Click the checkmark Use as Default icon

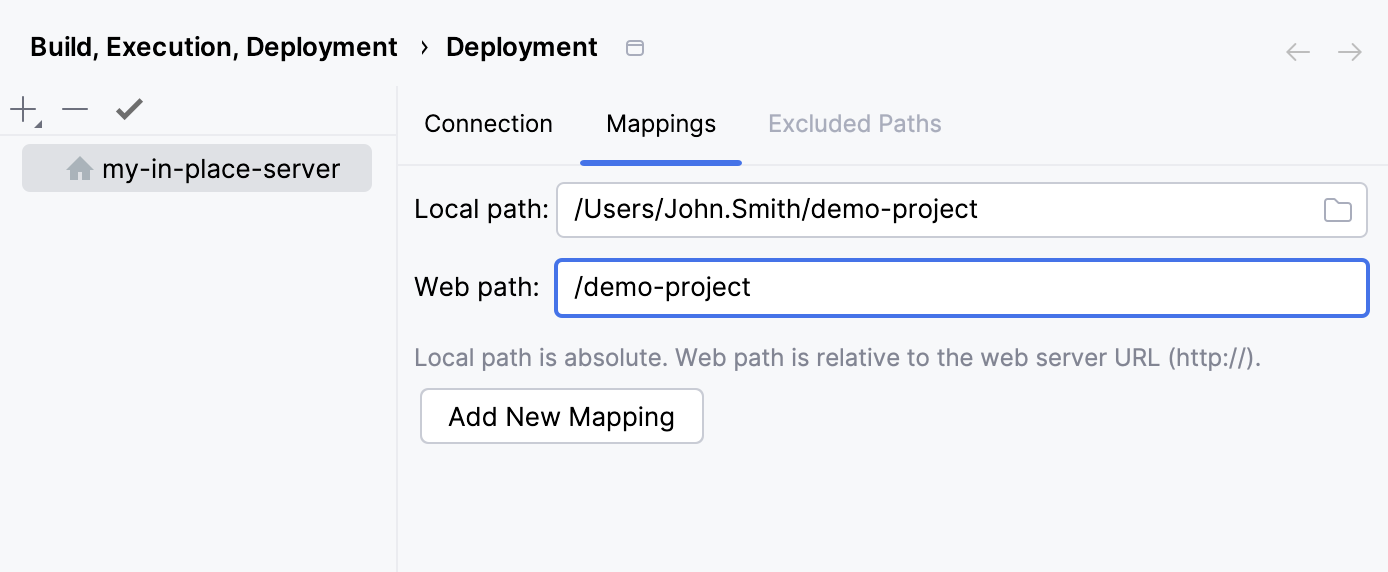click(x=129, y=109)
